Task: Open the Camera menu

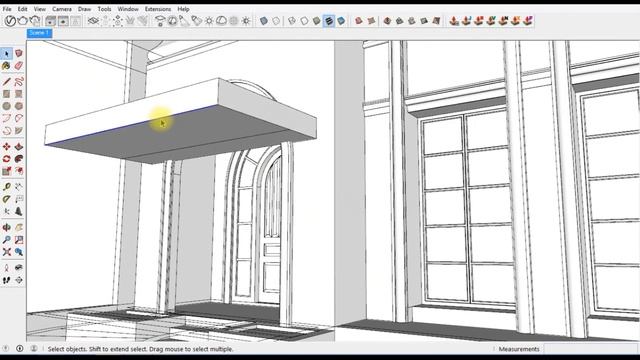Action: pos(62,9)
